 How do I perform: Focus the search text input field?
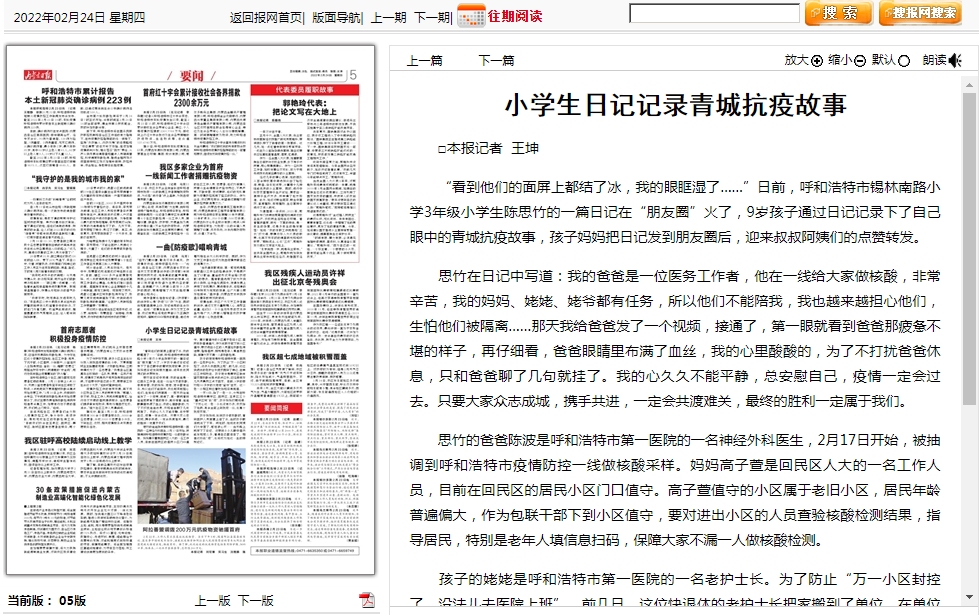[x=714, y=14]
